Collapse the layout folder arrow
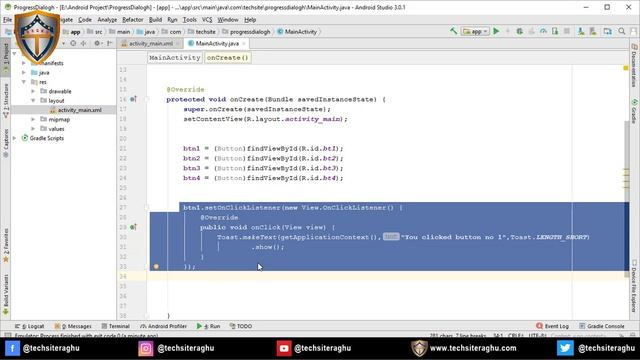This screenshot has width=640, height=360. (x=33, y=101)
